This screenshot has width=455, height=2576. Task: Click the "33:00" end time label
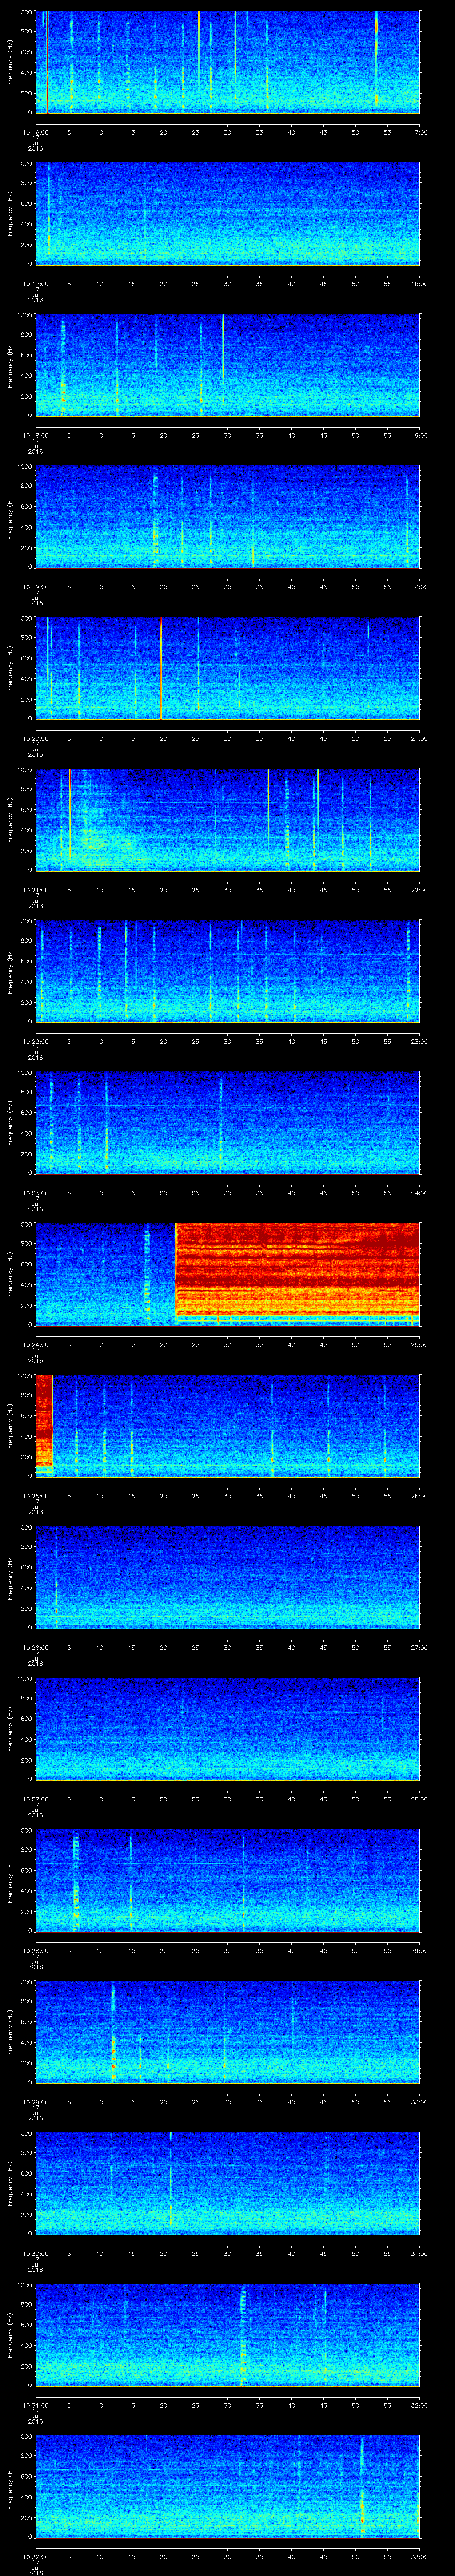pyautogui.click(x=419, y=2556)
